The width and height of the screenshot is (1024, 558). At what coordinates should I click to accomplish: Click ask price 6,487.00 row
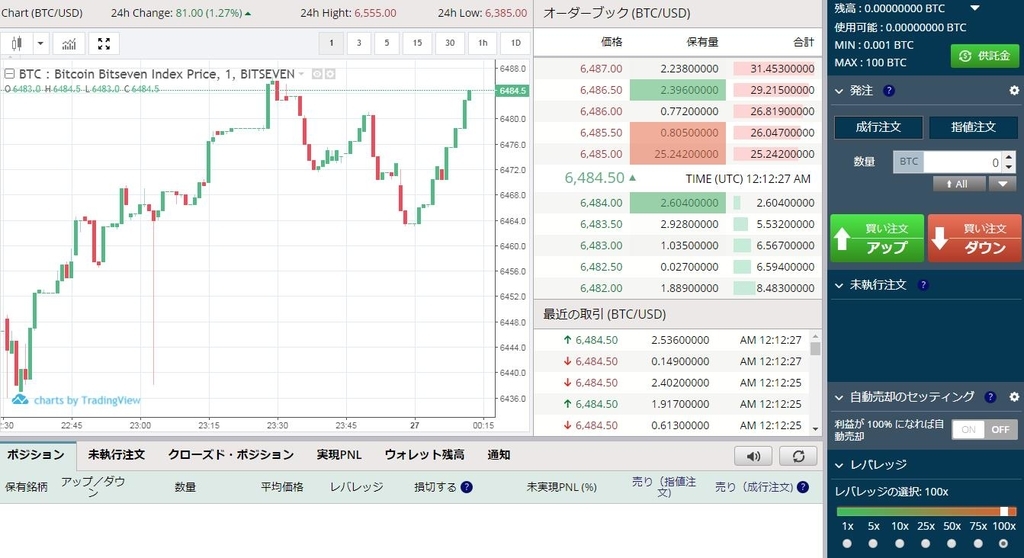click(x=678, y=69)
